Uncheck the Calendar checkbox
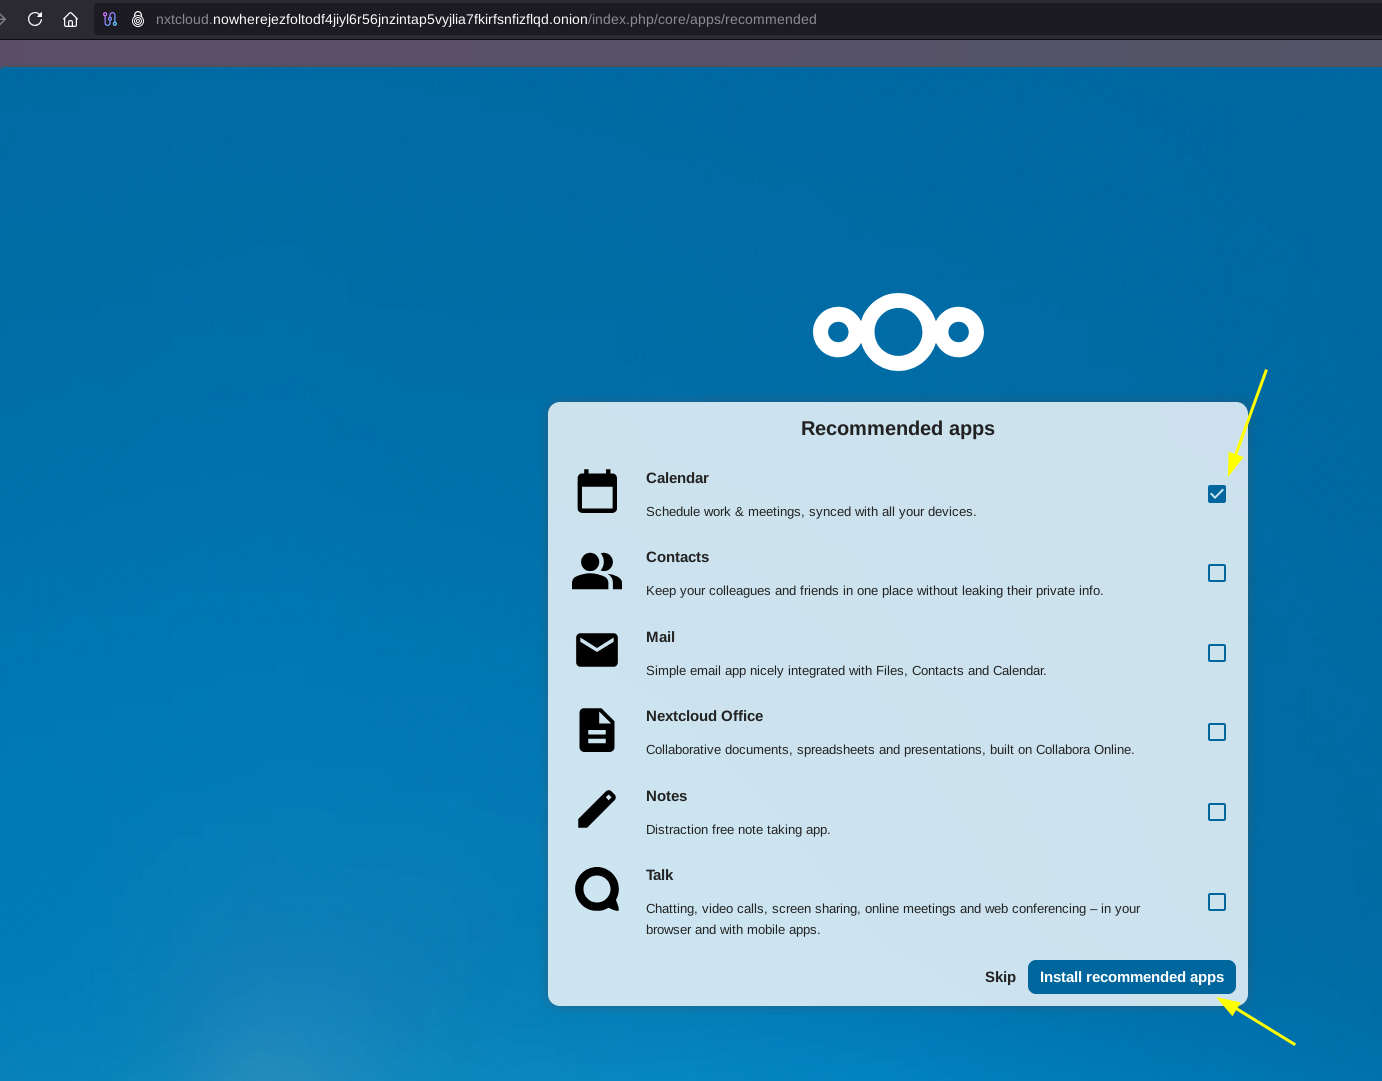The height and width of the screenshot is (1081, 1382). [1217, 494]
